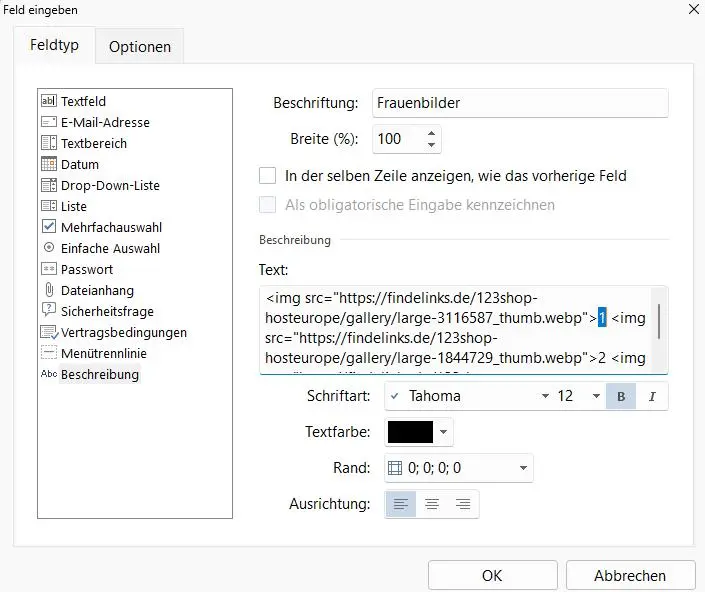Select Mehrfachauswahl field type
Image resolution: width=705 pixels, height=592 pixels.
point(110,227)
